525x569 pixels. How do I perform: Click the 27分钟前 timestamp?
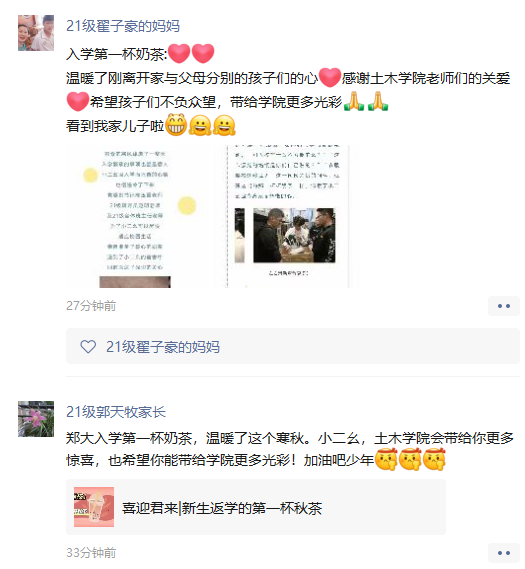click(x=91, y=306)
